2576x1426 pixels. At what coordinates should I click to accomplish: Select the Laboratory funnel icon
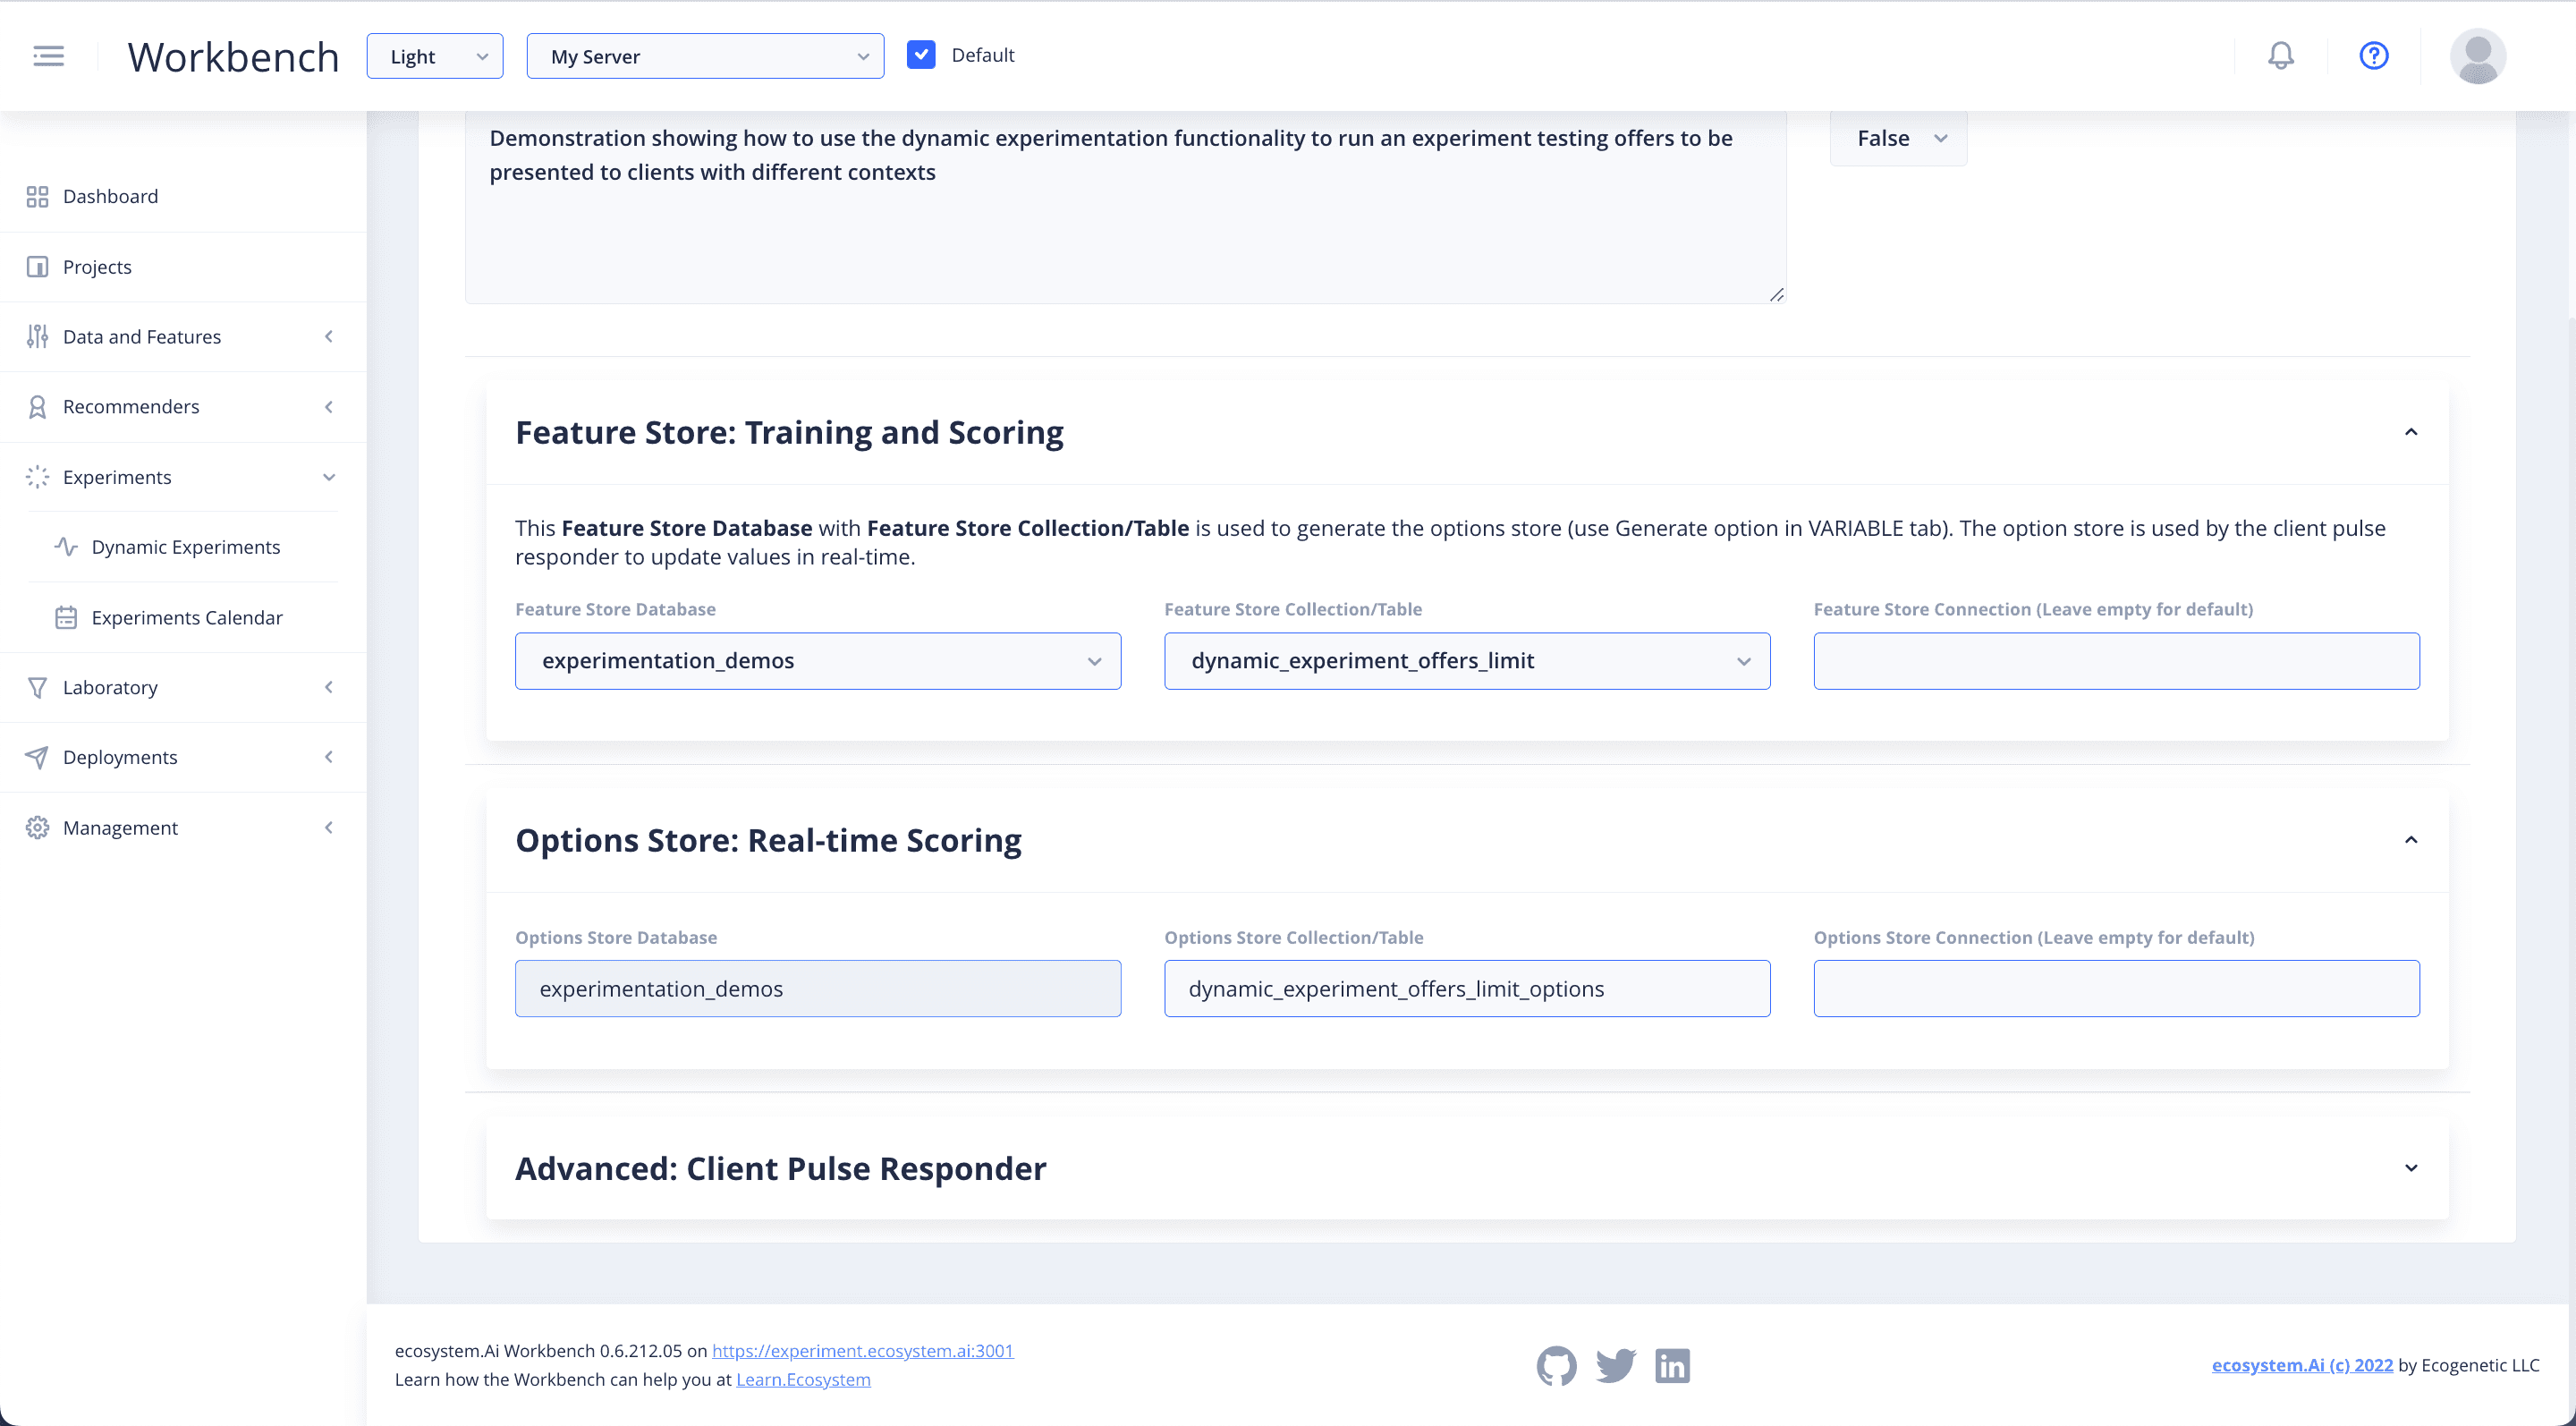(x=37, y=687)
